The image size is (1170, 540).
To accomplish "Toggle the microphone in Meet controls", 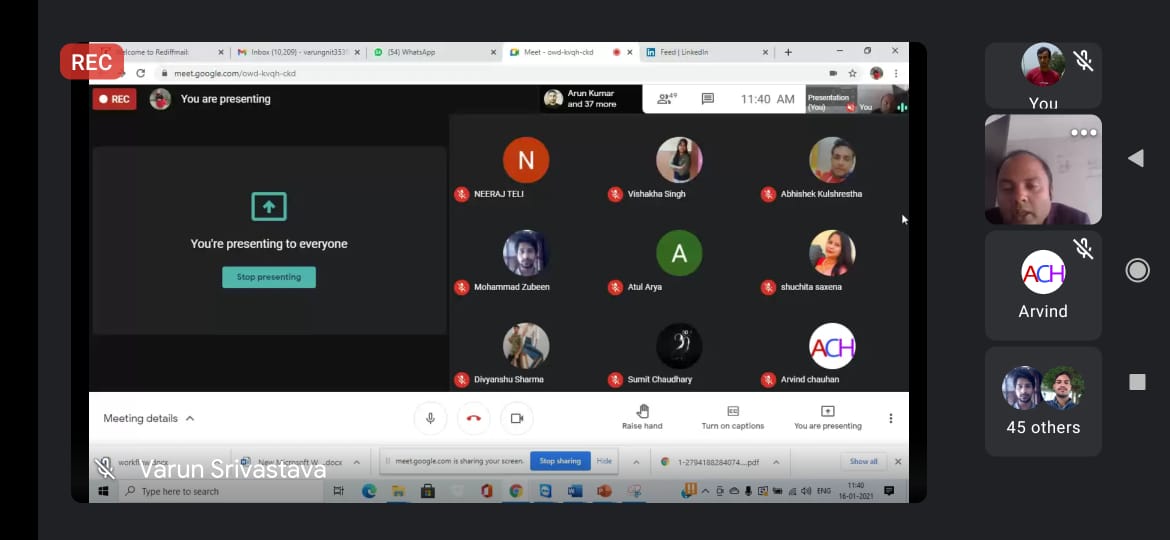I will click(x=430, y=418).
